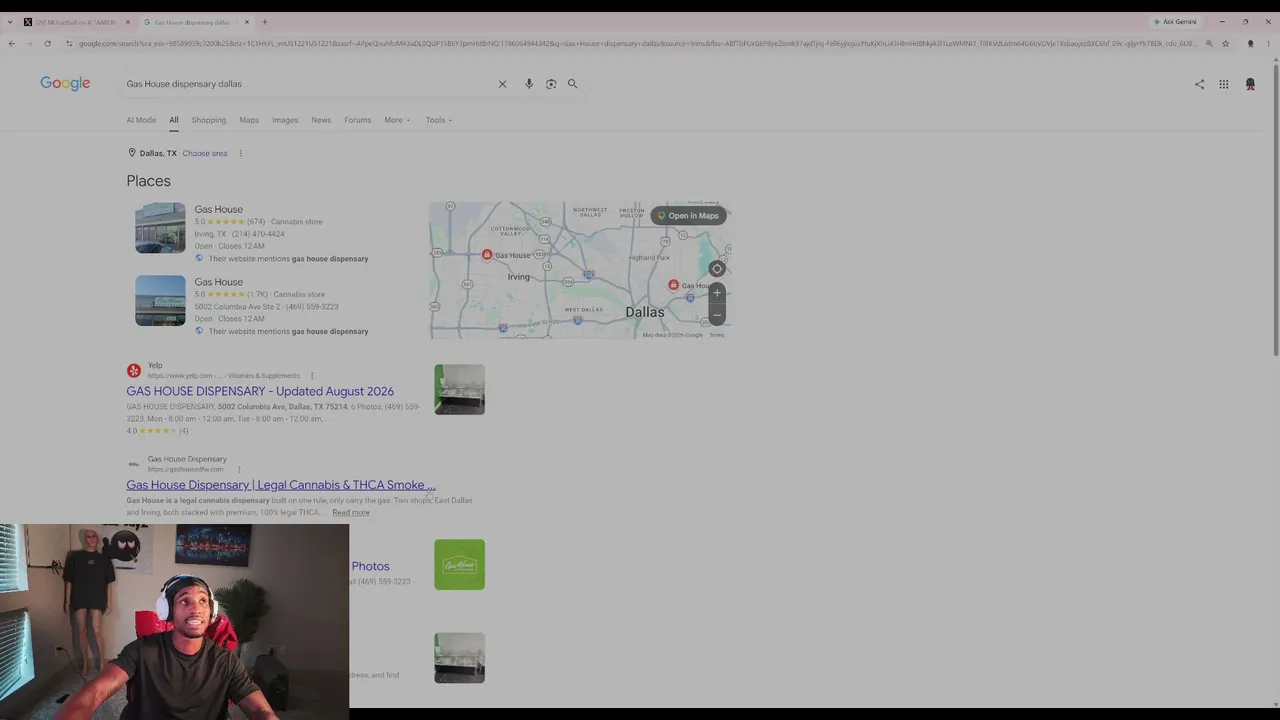1280x720 pixels.
Task: Open the Gas House Irving, TX place listing
Action: (218, 209)
